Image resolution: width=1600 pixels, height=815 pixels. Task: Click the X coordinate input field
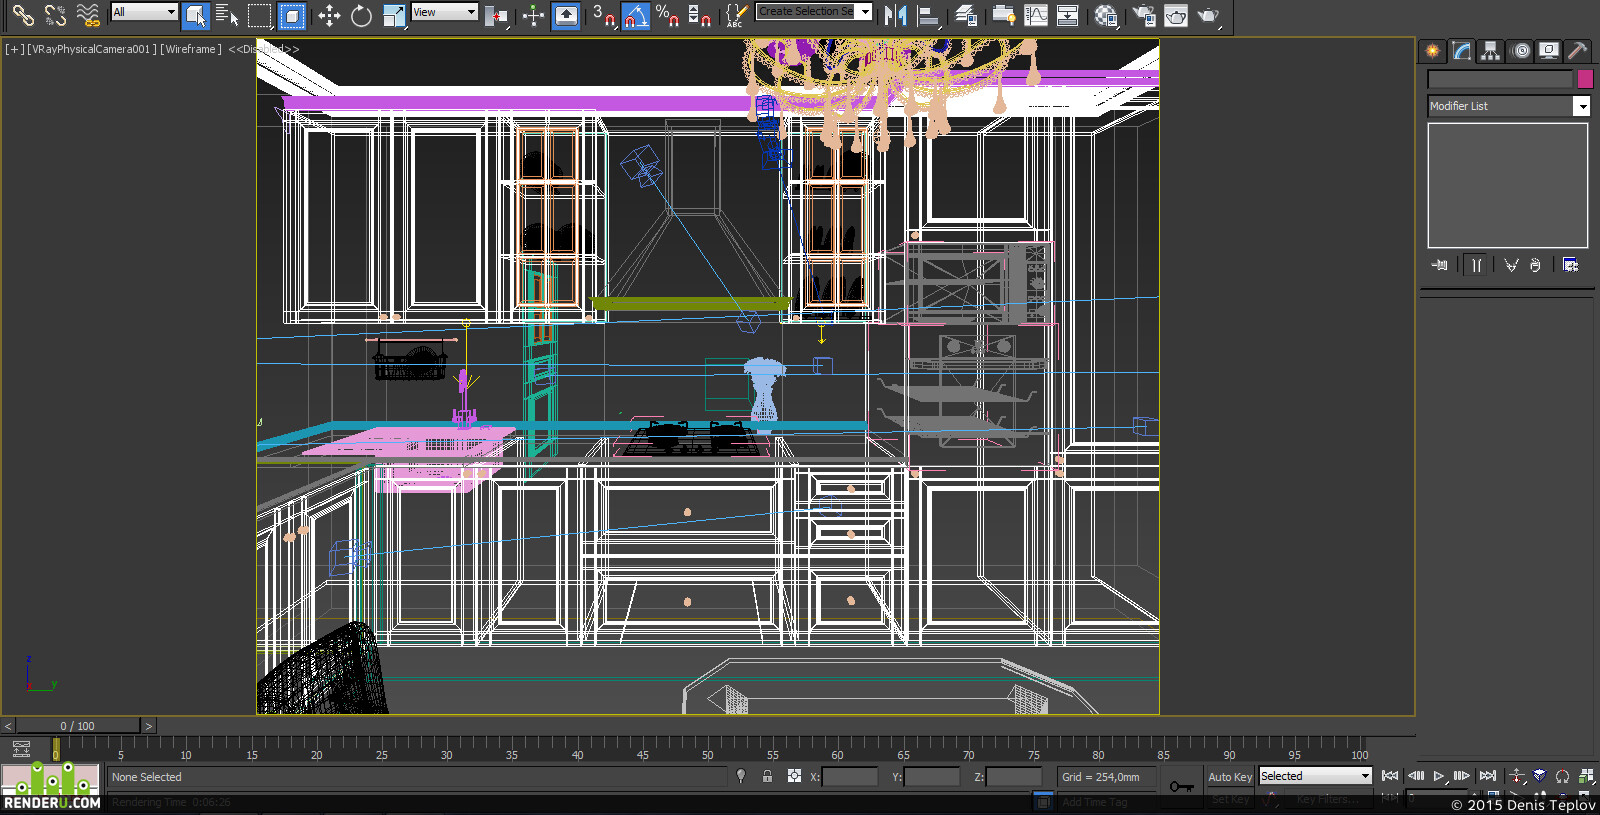[849, 776]
